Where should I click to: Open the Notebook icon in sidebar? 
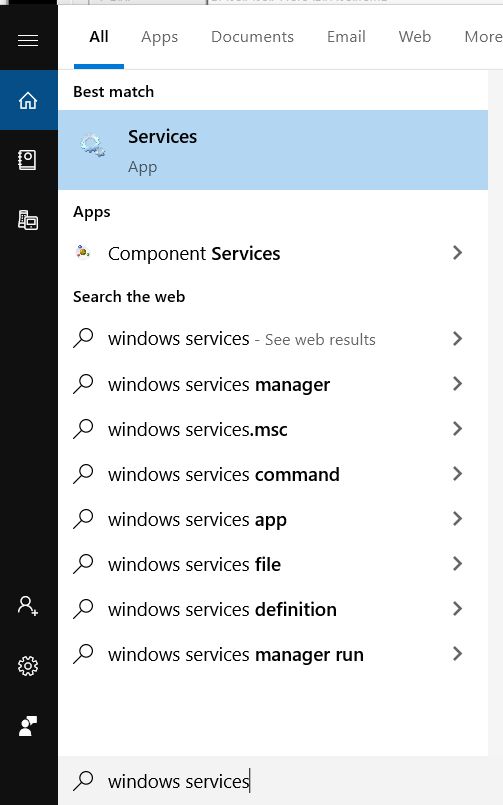[28, 160]
